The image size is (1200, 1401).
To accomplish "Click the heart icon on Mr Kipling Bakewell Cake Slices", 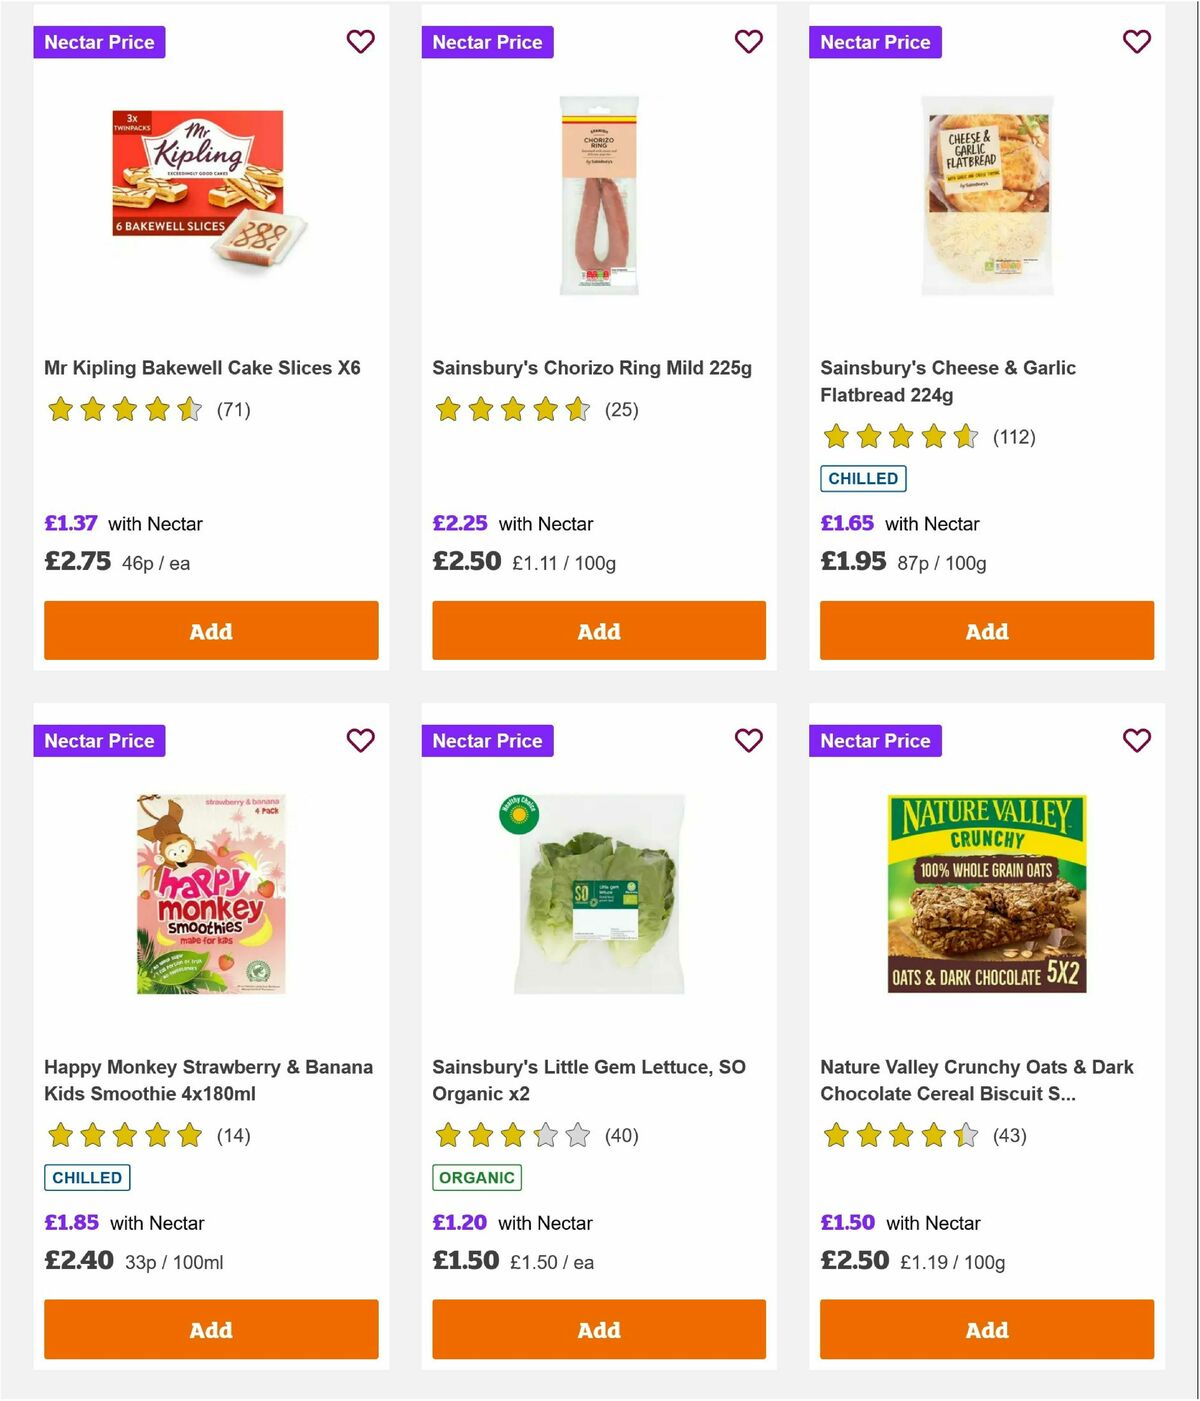I will click(x=360, y=42).
